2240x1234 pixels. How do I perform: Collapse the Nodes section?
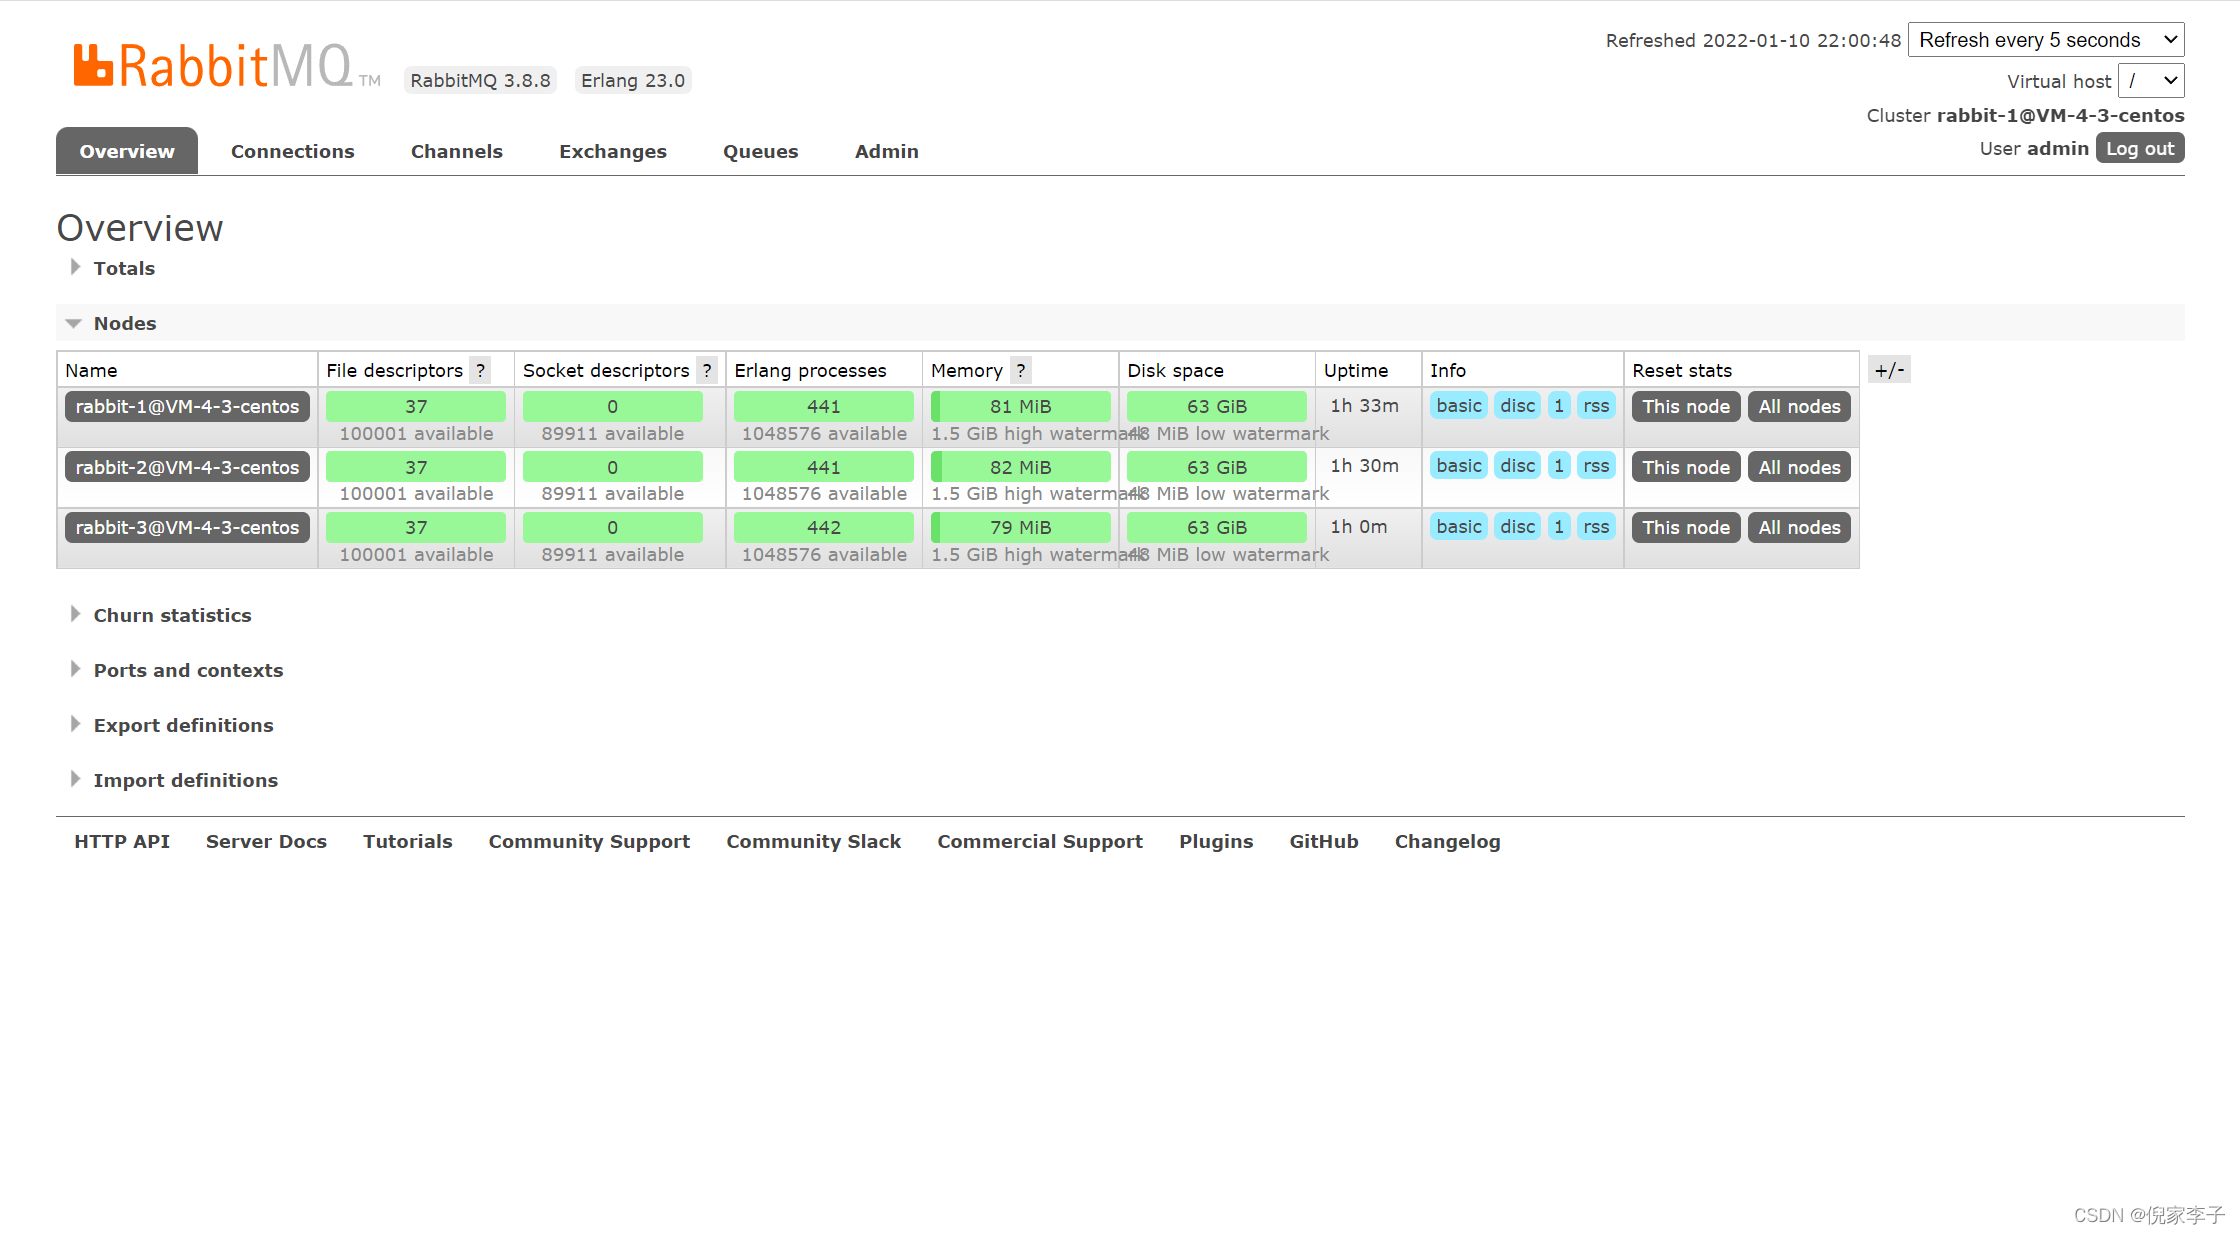pos(124,323)
